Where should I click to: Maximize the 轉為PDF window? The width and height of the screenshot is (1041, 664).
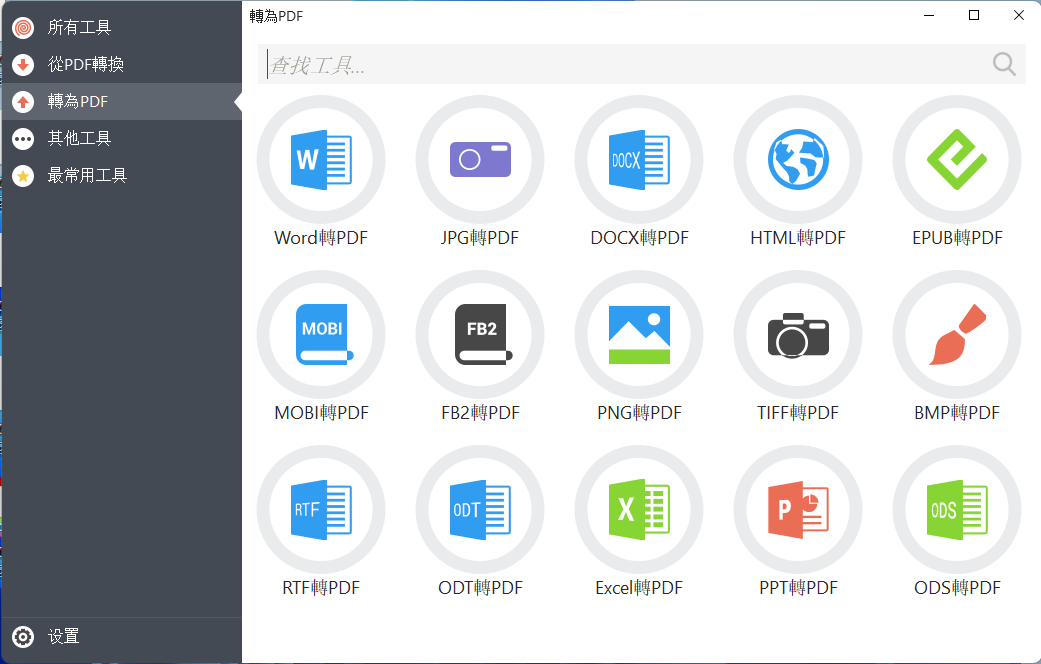(x=974, y=15)
